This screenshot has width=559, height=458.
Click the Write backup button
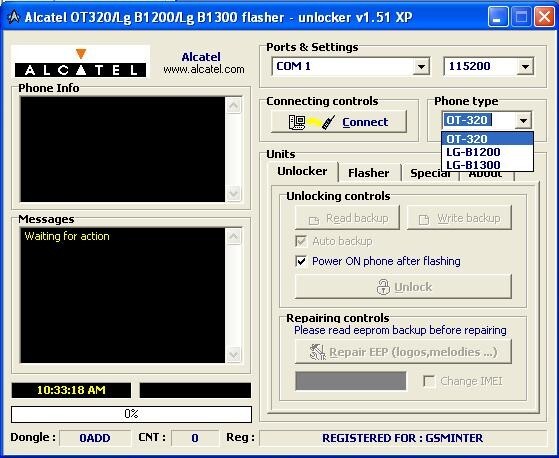(459, 218)
